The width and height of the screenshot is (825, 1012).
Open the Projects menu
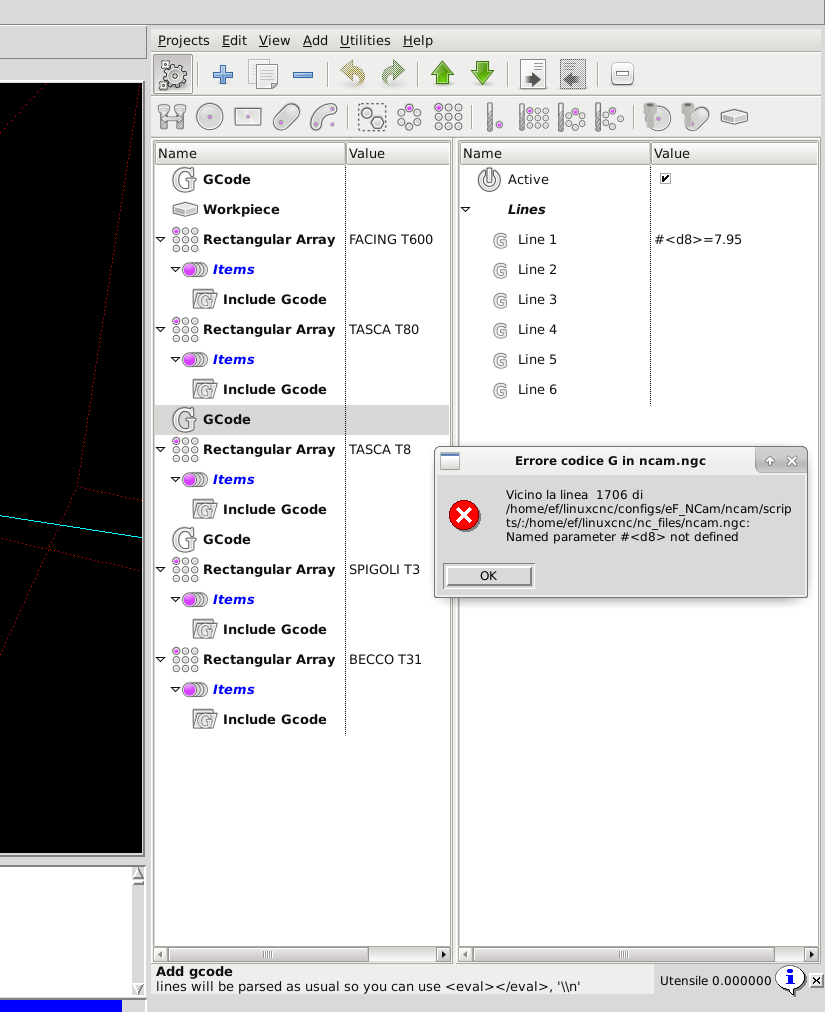(183, 41)
